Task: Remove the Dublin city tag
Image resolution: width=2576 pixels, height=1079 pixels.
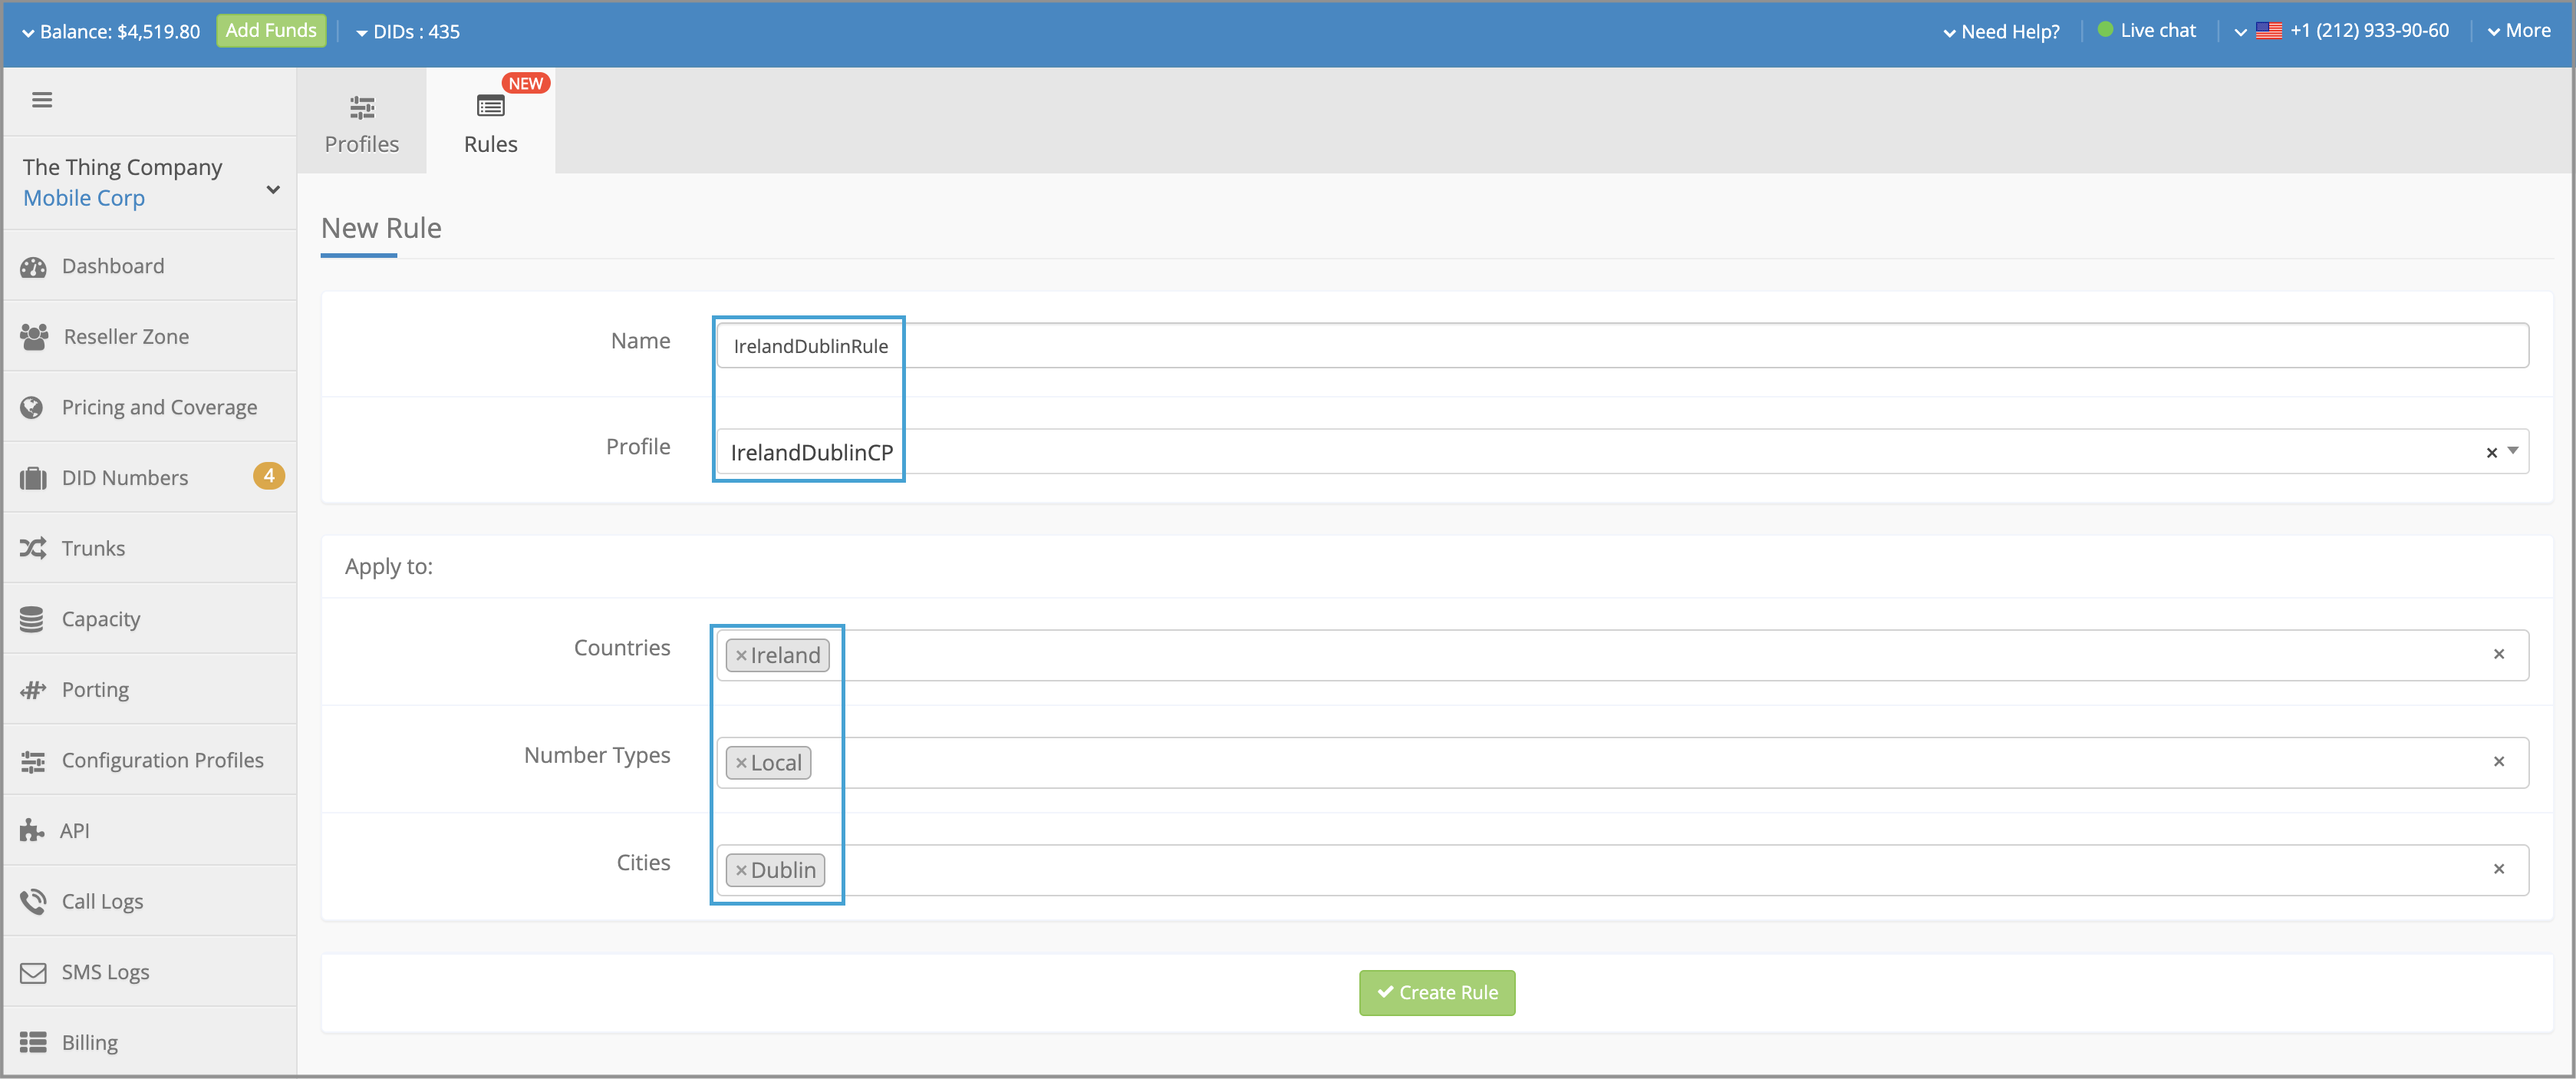Action: [741, 869]
